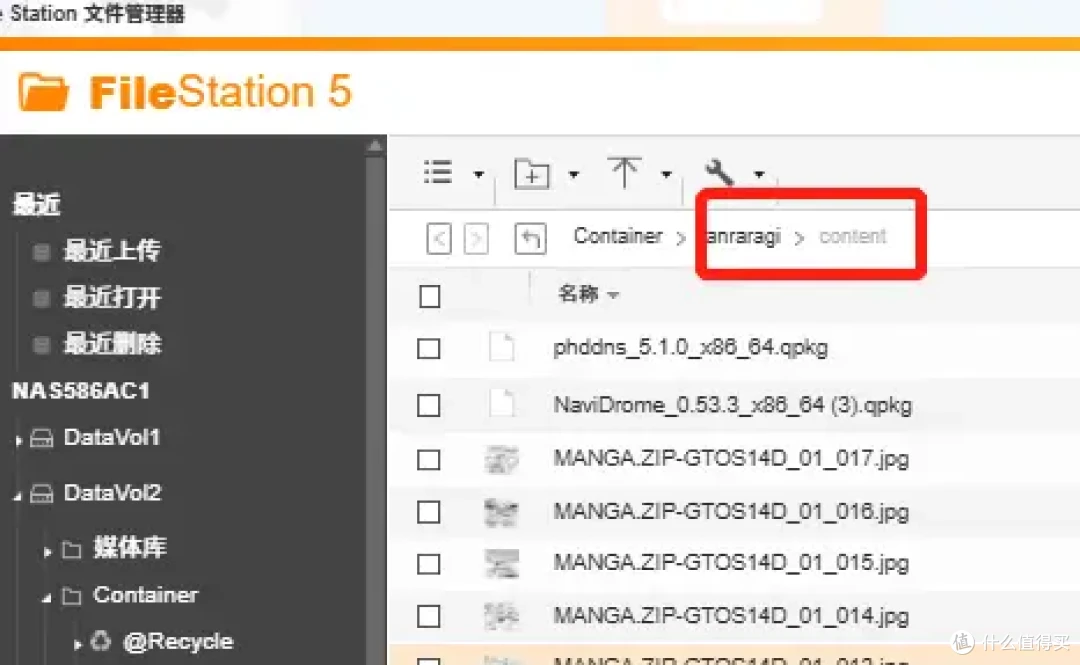The height and width of the screenshot is (665, 1080).
Task: Click the recycle icon beside @Recycle
Action: click(101, 641)
